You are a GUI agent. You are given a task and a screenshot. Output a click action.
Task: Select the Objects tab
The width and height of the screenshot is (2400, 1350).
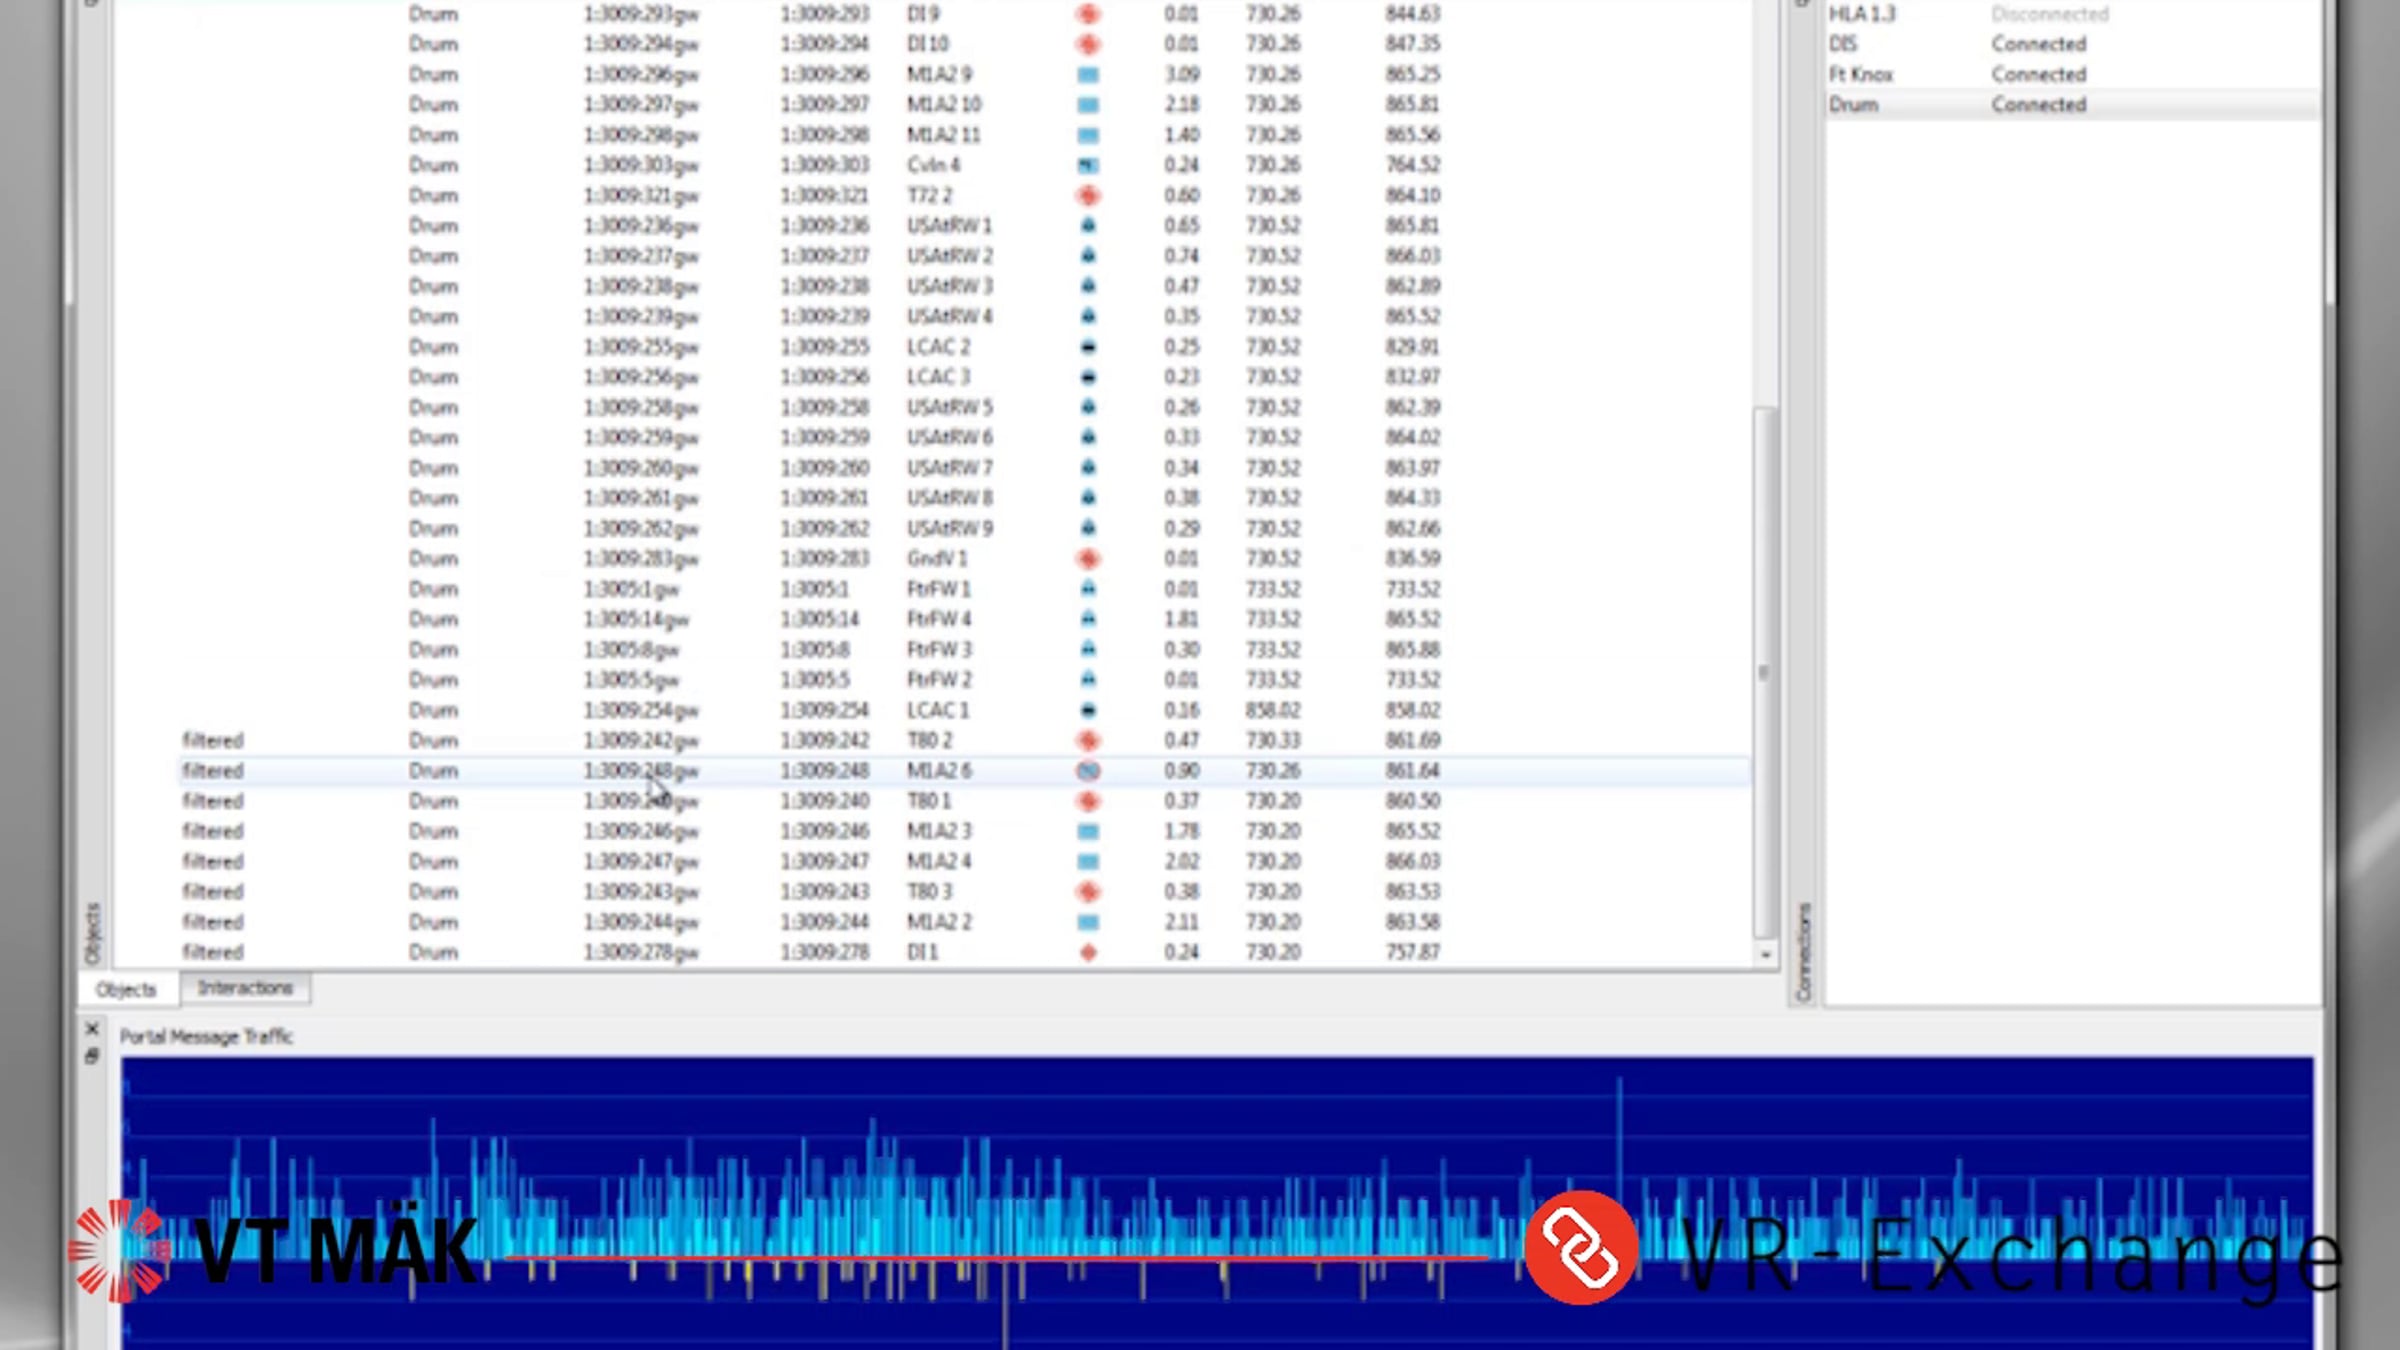pos(127,989)
